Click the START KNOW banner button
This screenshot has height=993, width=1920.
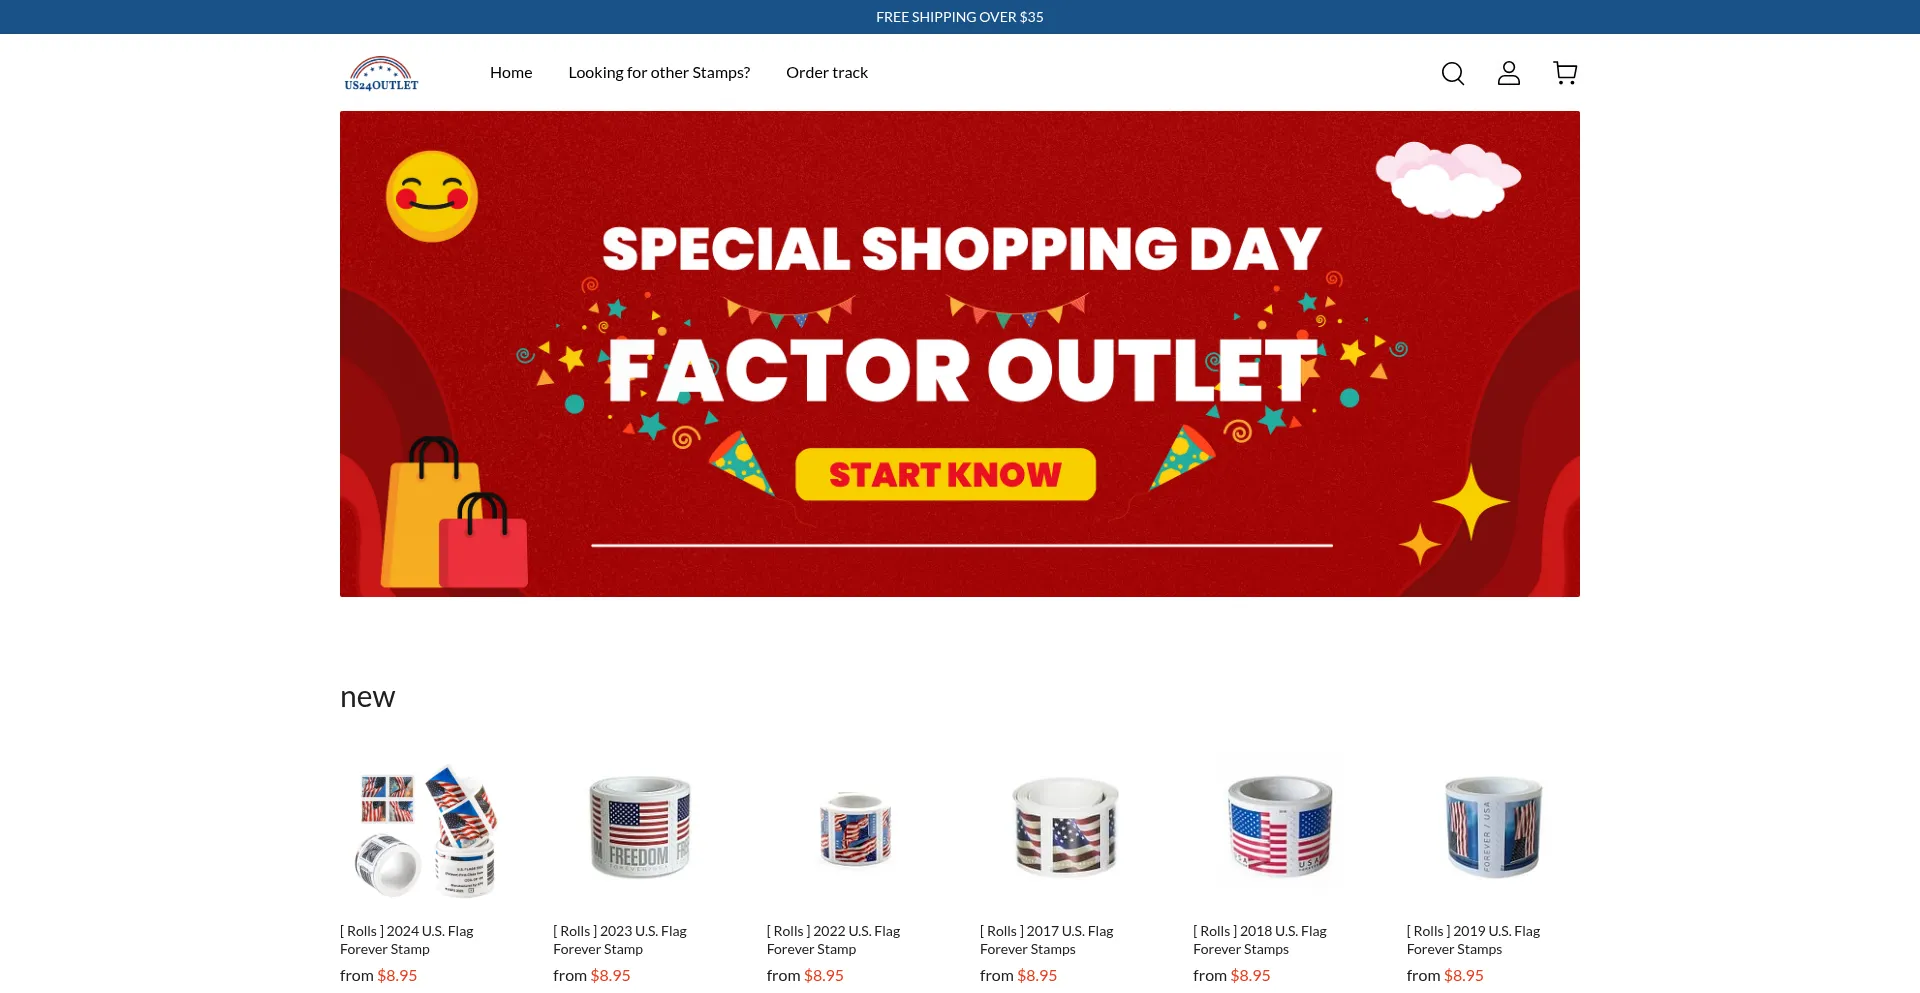tap(945, 474)
